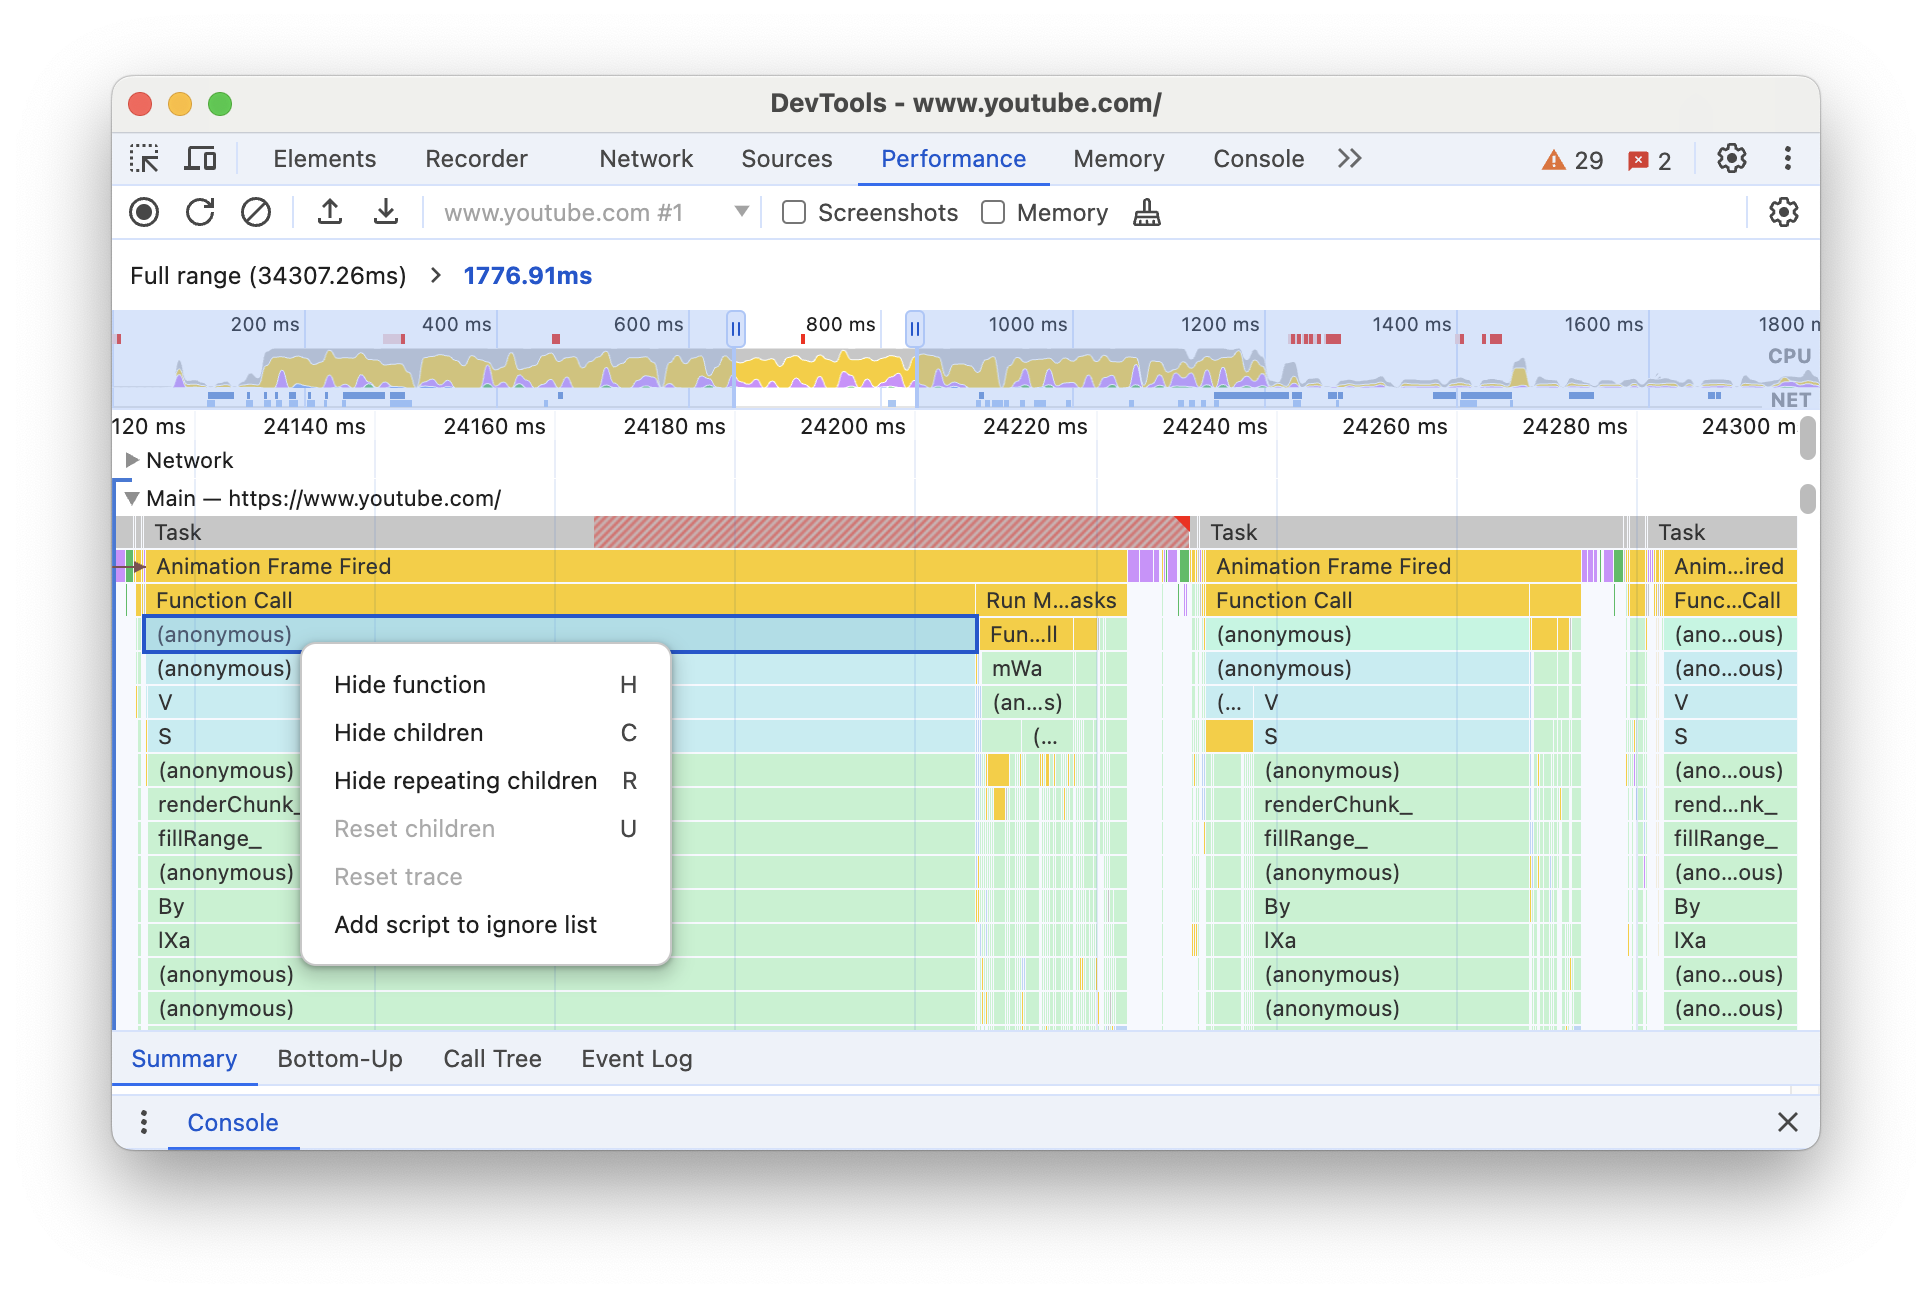This screenshot has height=1298, width=1932.
Task: Click the clear recording button
Action: click(x=253, y=213)
